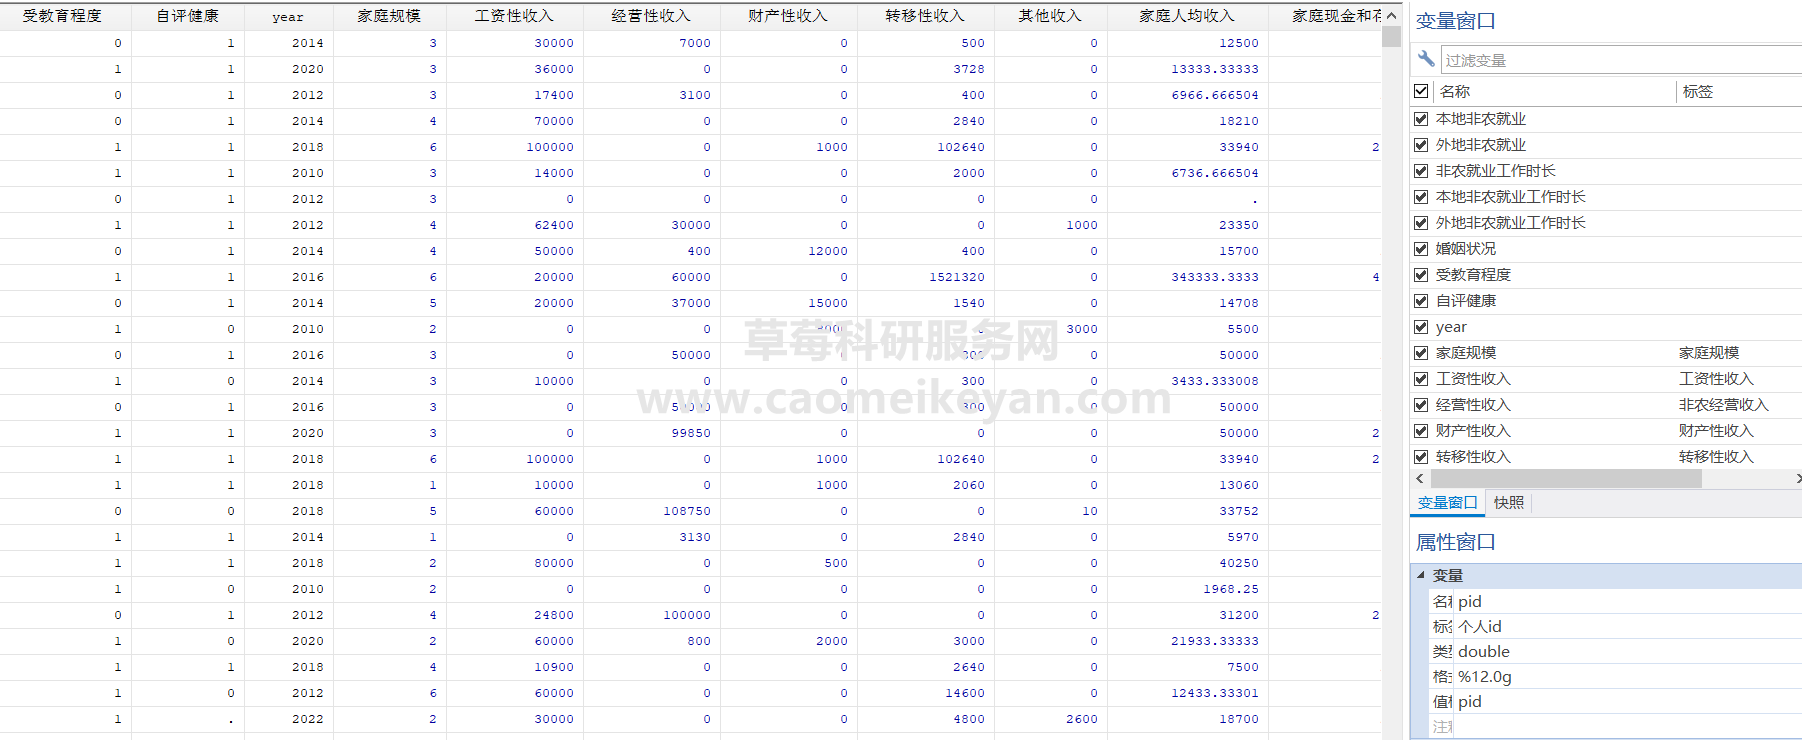This screenshot has width=1802, height=740.
Task: Toggle the 非农就业工作时长 checkbox
Action: [1421, 171]
